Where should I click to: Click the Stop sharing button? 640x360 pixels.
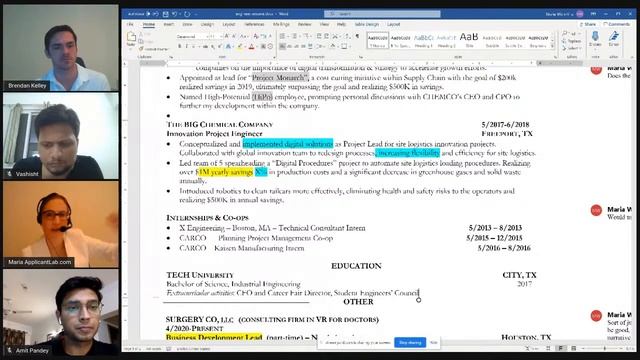click(410, 342)
